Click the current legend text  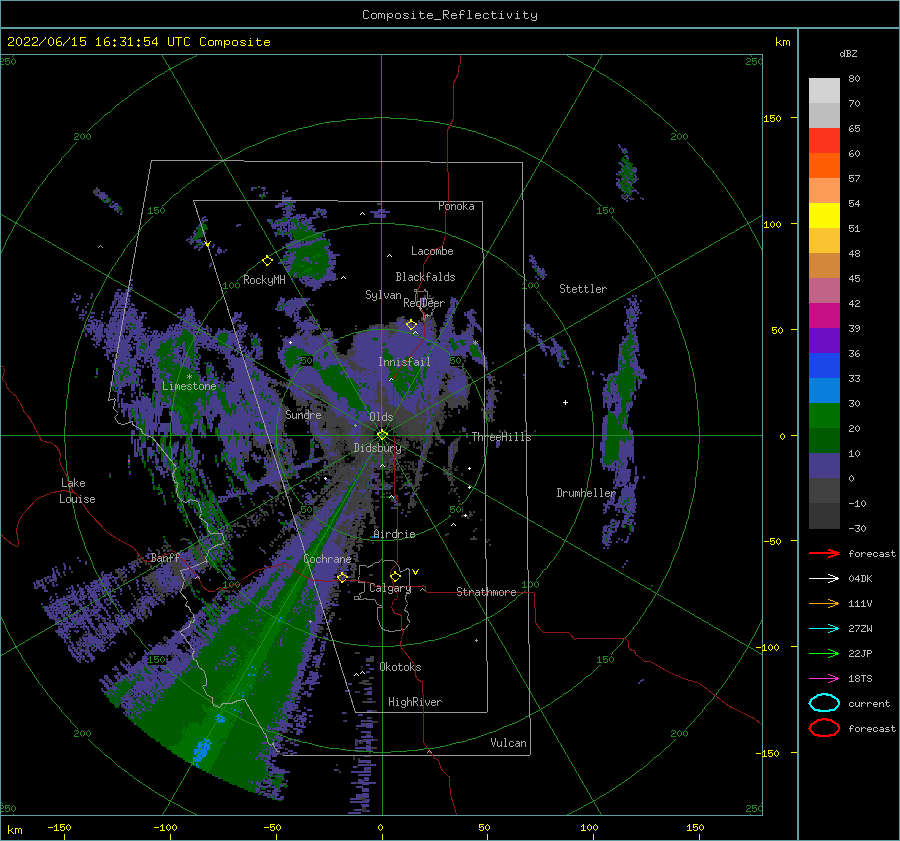coord(869,703)
